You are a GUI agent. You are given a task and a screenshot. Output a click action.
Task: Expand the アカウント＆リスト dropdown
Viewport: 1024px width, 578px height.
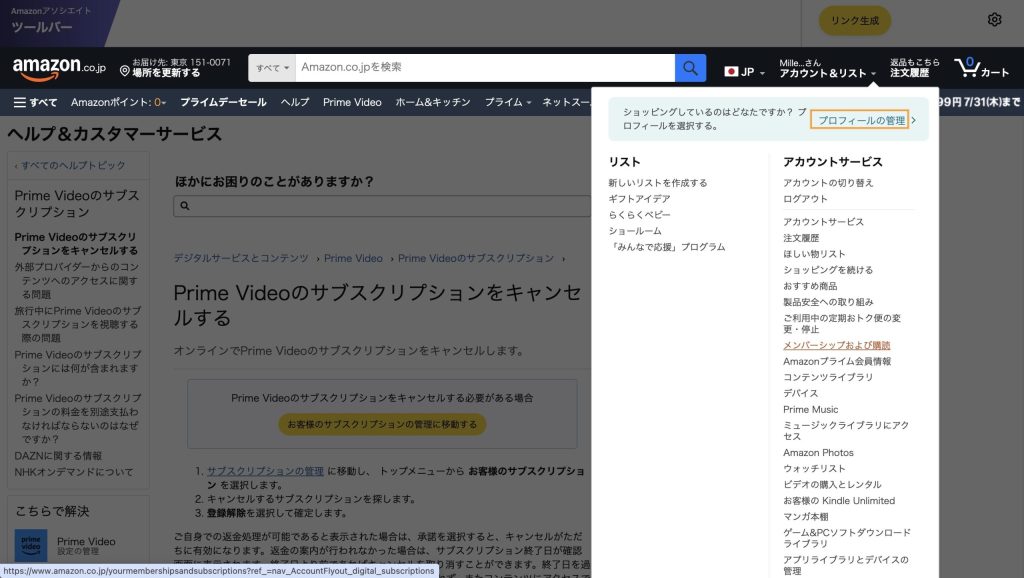point(827,73)
